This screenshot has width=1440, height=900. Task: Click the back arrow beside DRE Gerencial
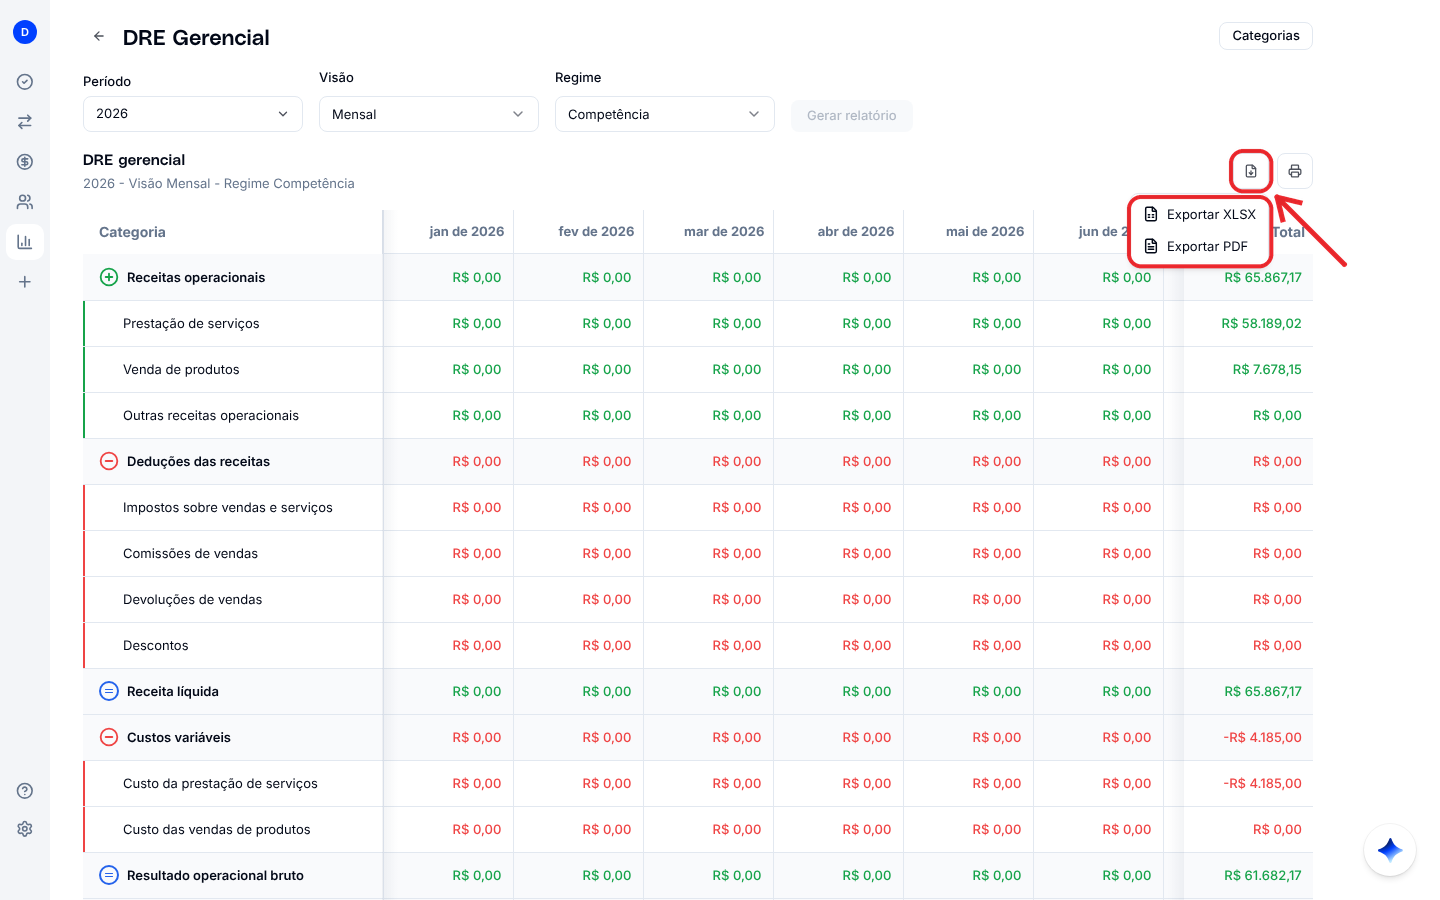pyautogui.click(x=99, y=36)
